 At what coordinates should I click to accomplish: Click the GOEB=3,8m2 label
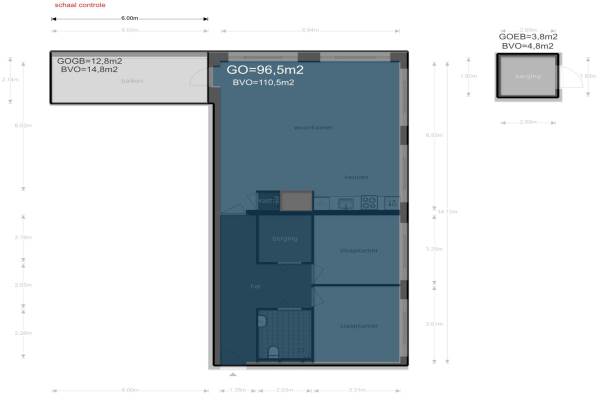[528, 36]
